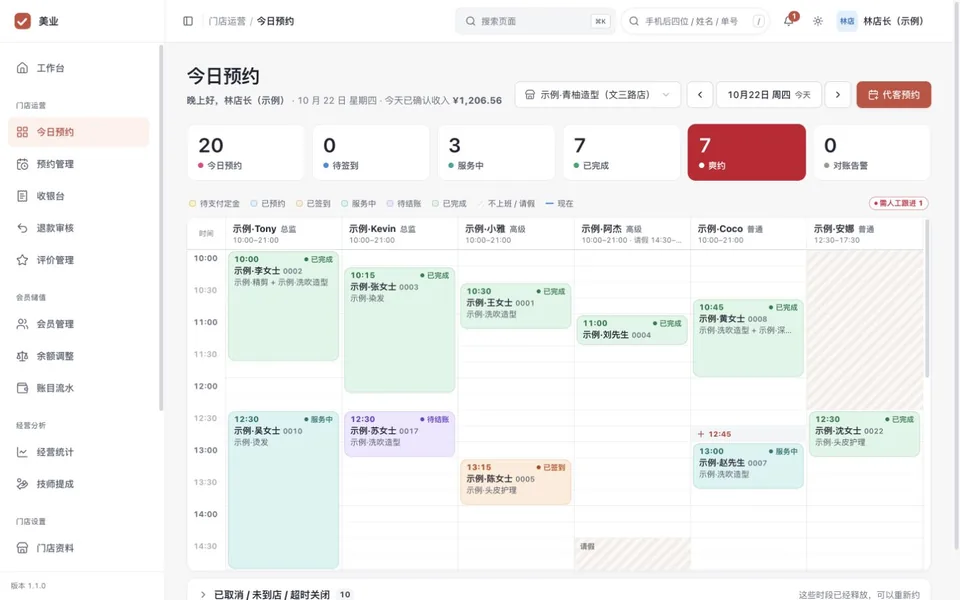Screen dimensions: 960x600
Task: Open 会员管理 menu item
Action: (x=78, y=324)
